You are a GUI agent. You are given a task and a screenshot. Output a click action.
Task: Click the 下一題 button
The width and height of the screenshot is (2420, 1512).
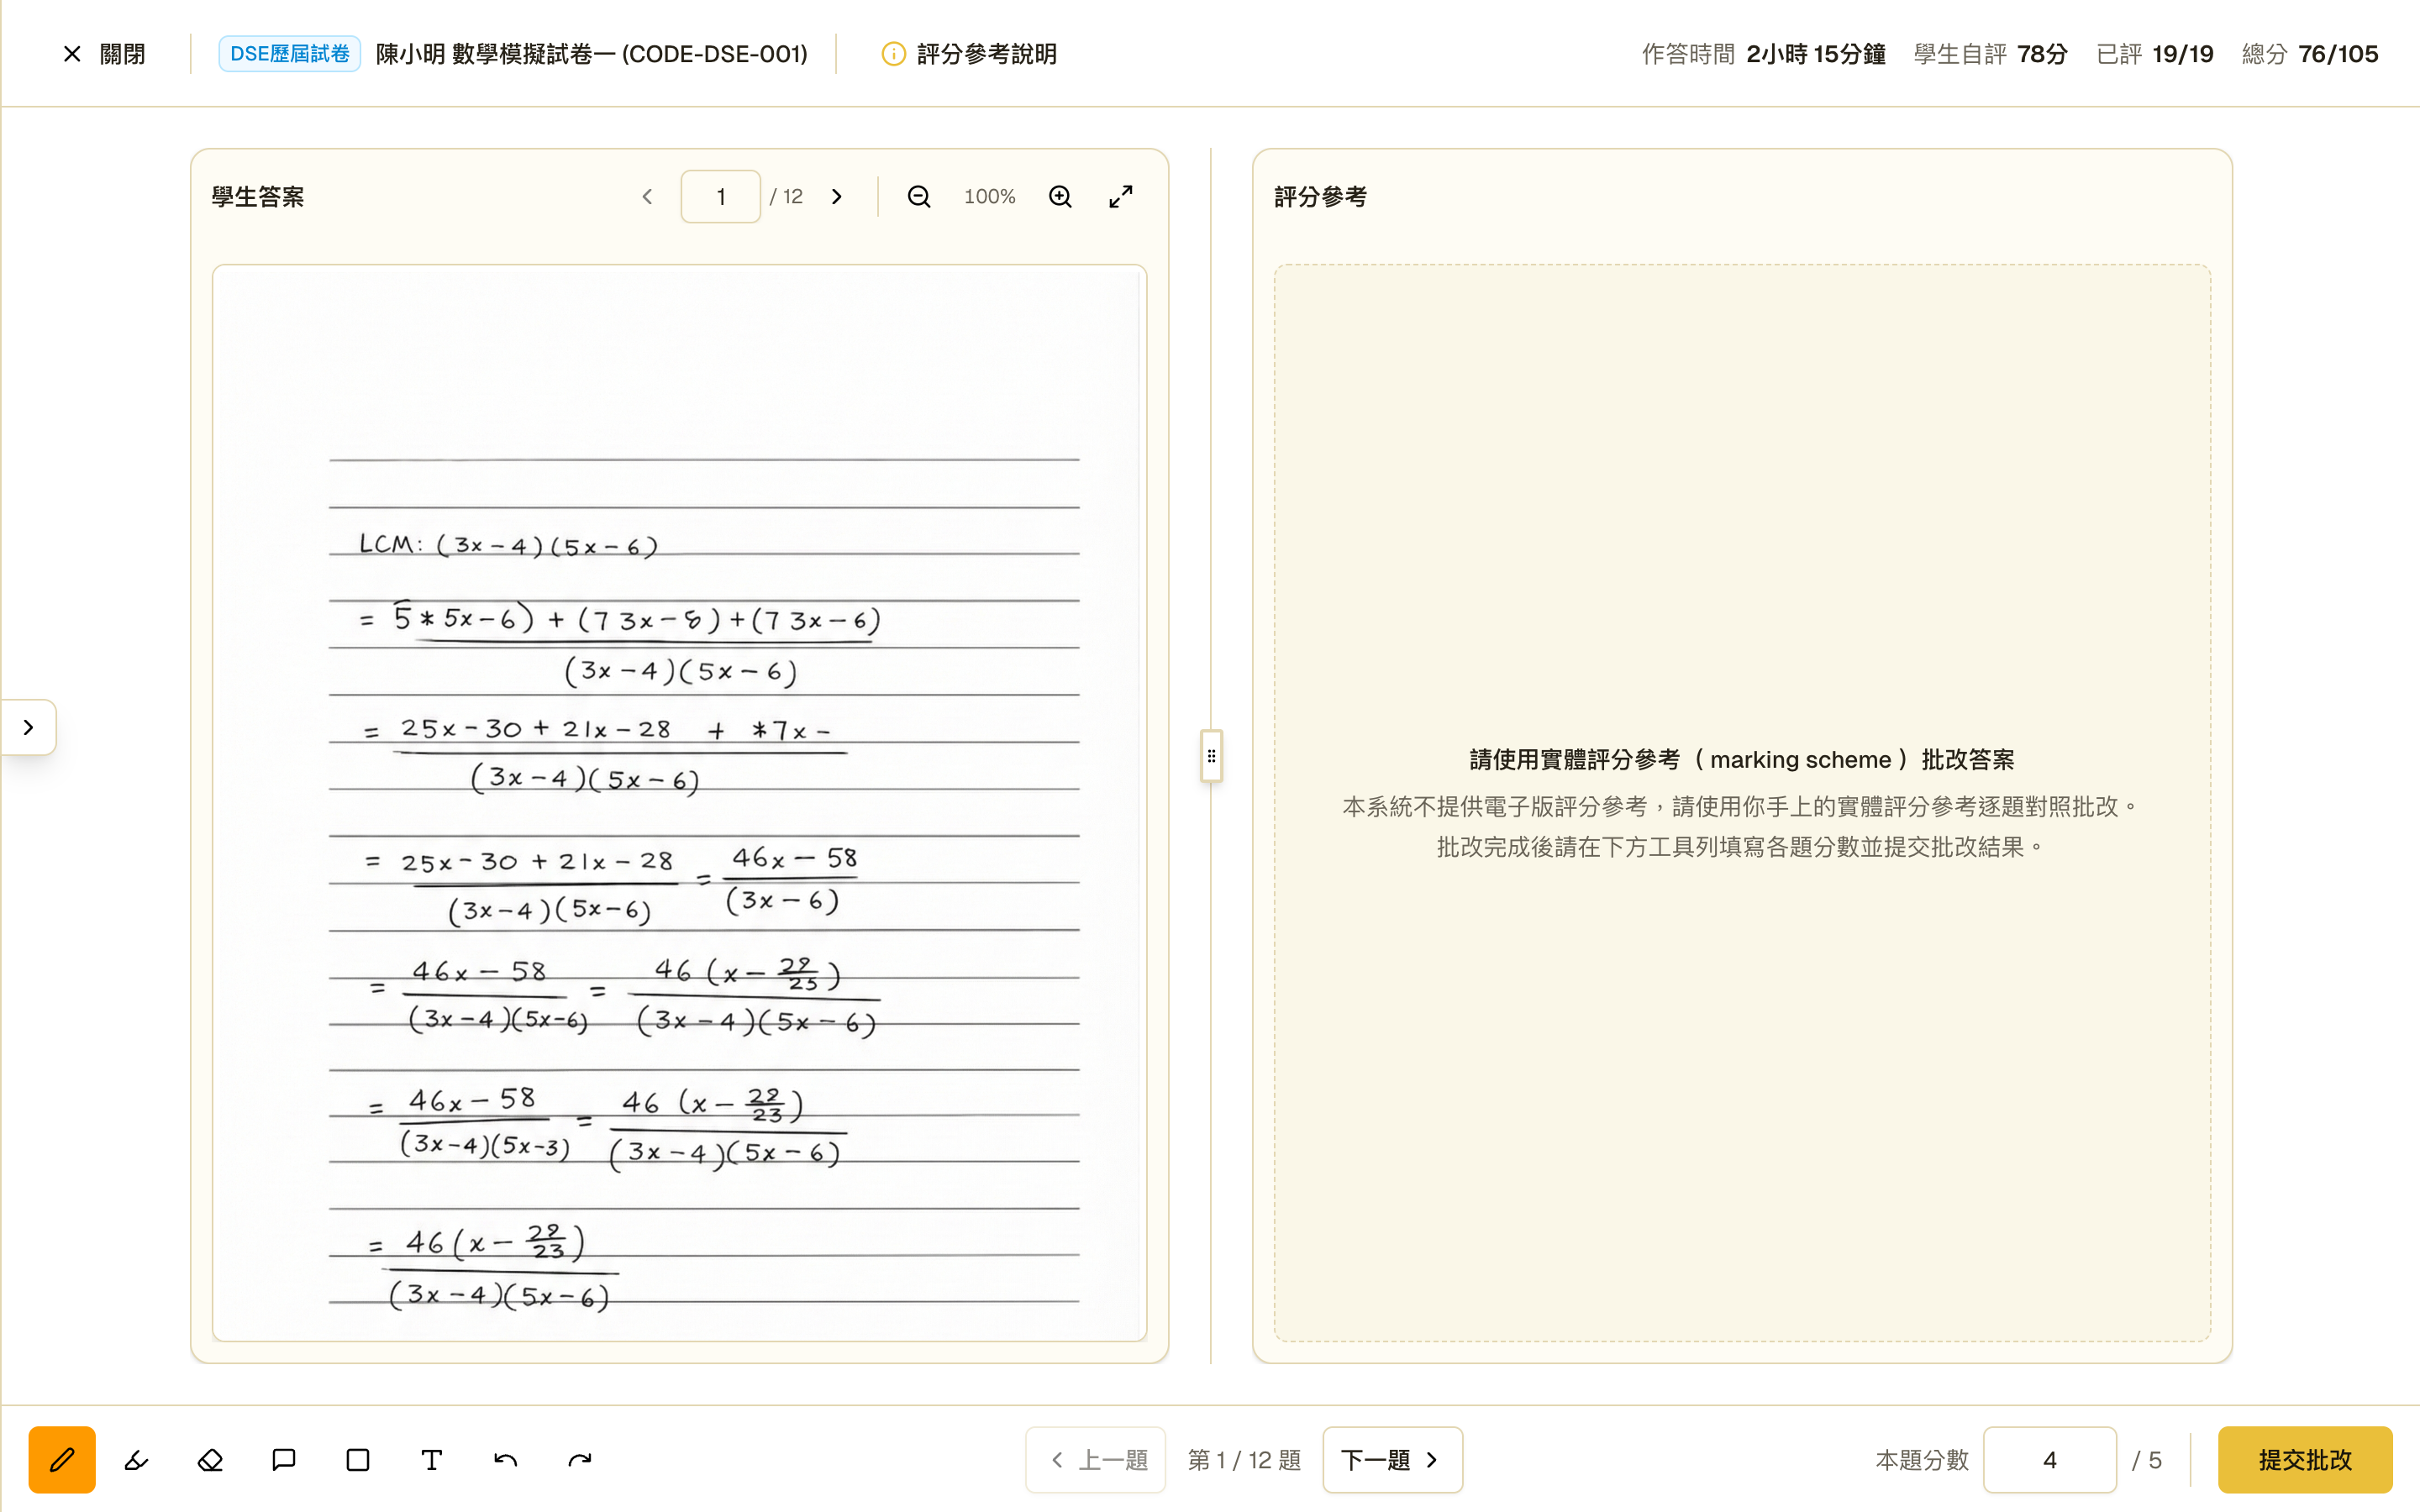(x=1392, y=1459)
